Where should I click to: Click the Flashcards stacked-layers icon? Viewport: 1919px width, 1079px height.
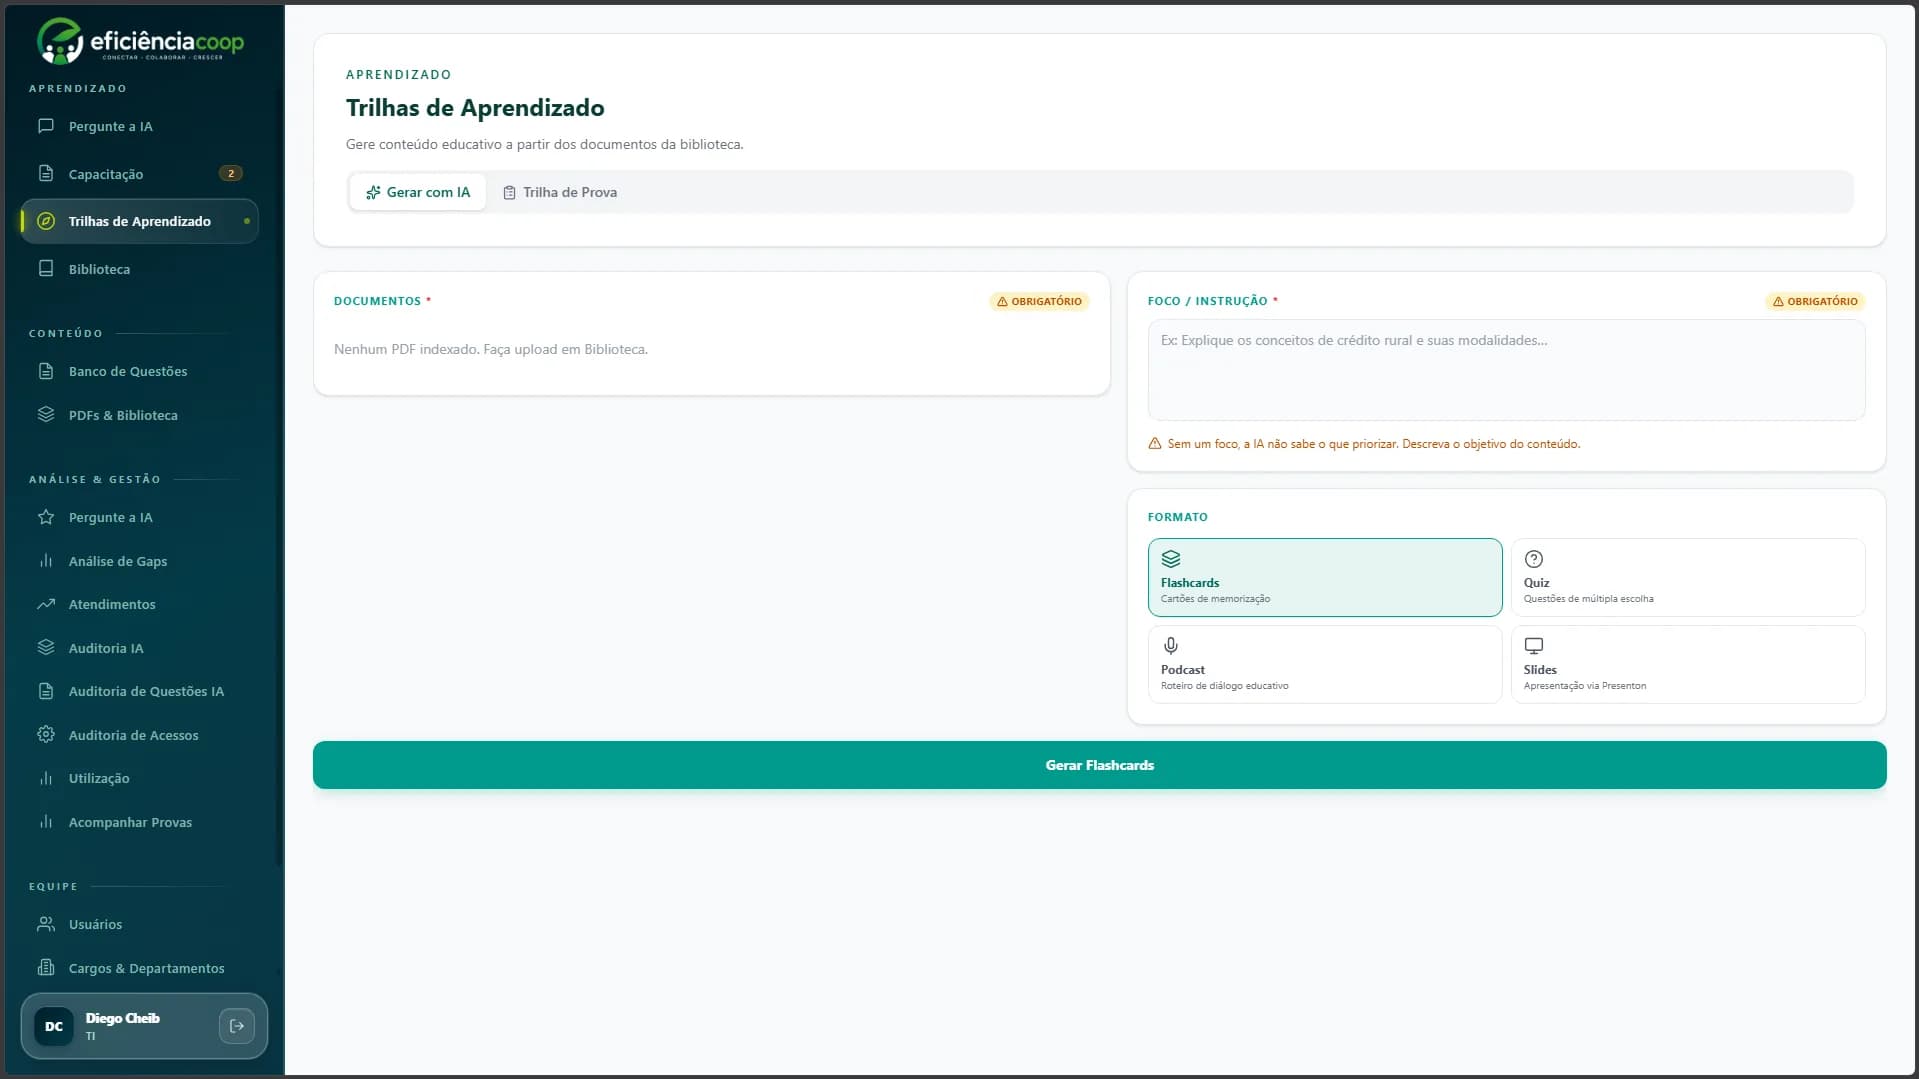click(1171, 559)
